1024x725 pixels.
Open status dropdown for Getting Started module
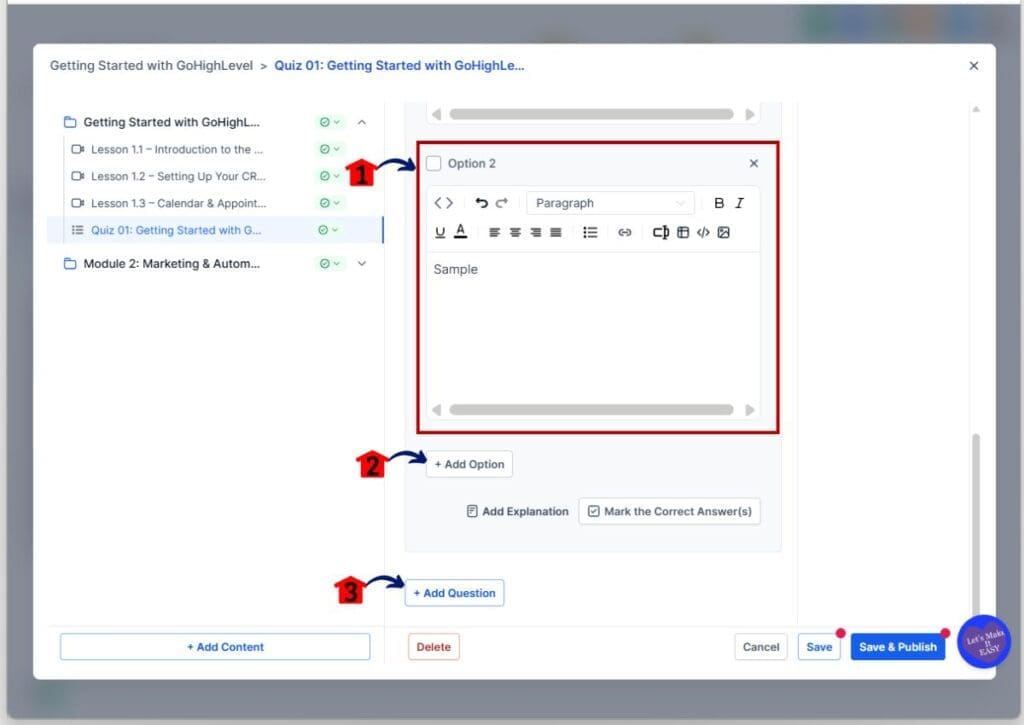[329, 122]
